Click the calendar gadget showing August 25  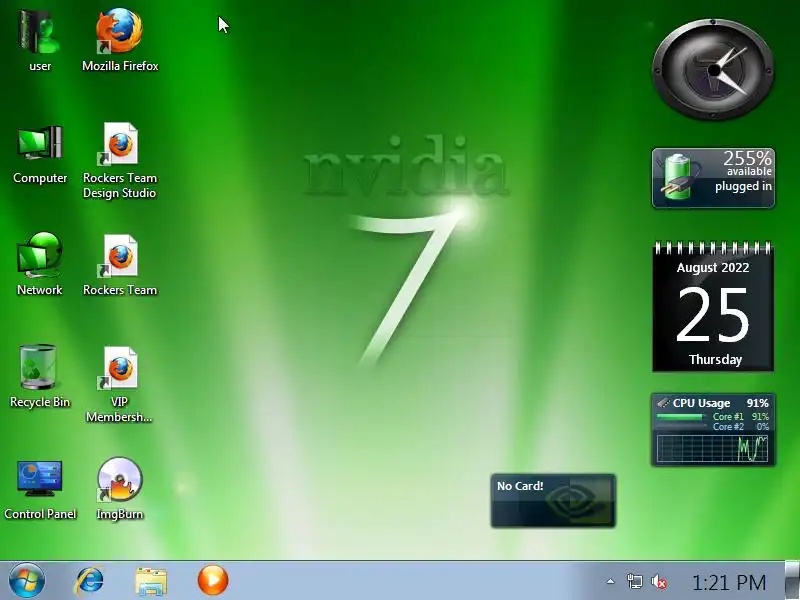(713, 306)
